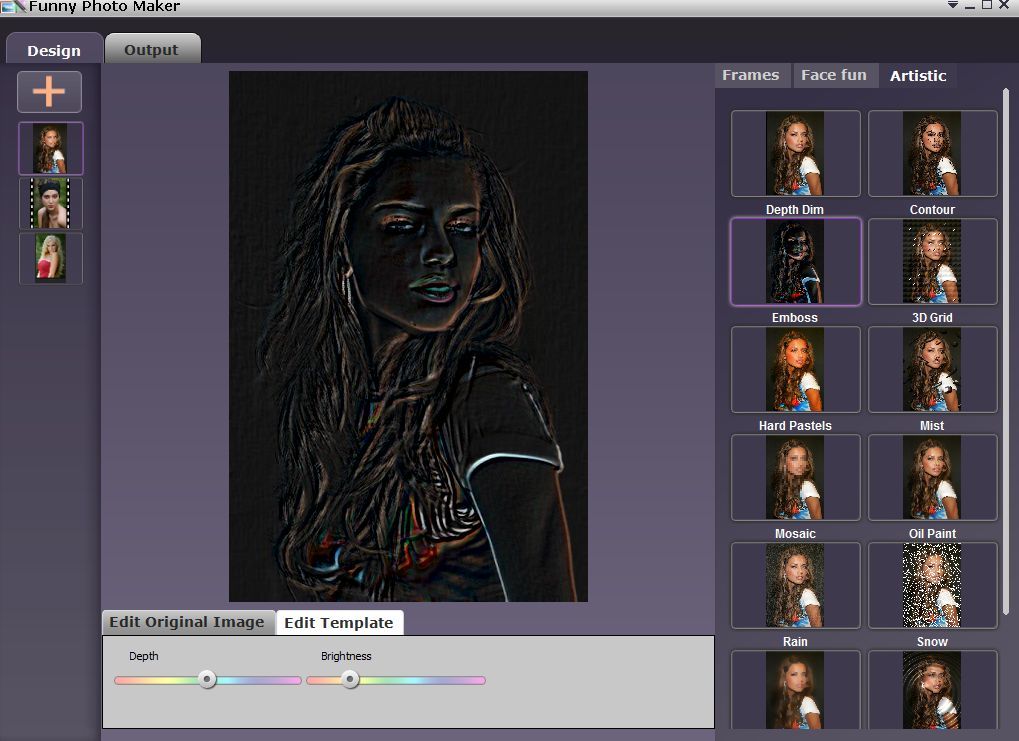This screenshot has width=1019, height=741.
Task: Select the Rain effect thumbnail
Action: (x=795, y=585)
